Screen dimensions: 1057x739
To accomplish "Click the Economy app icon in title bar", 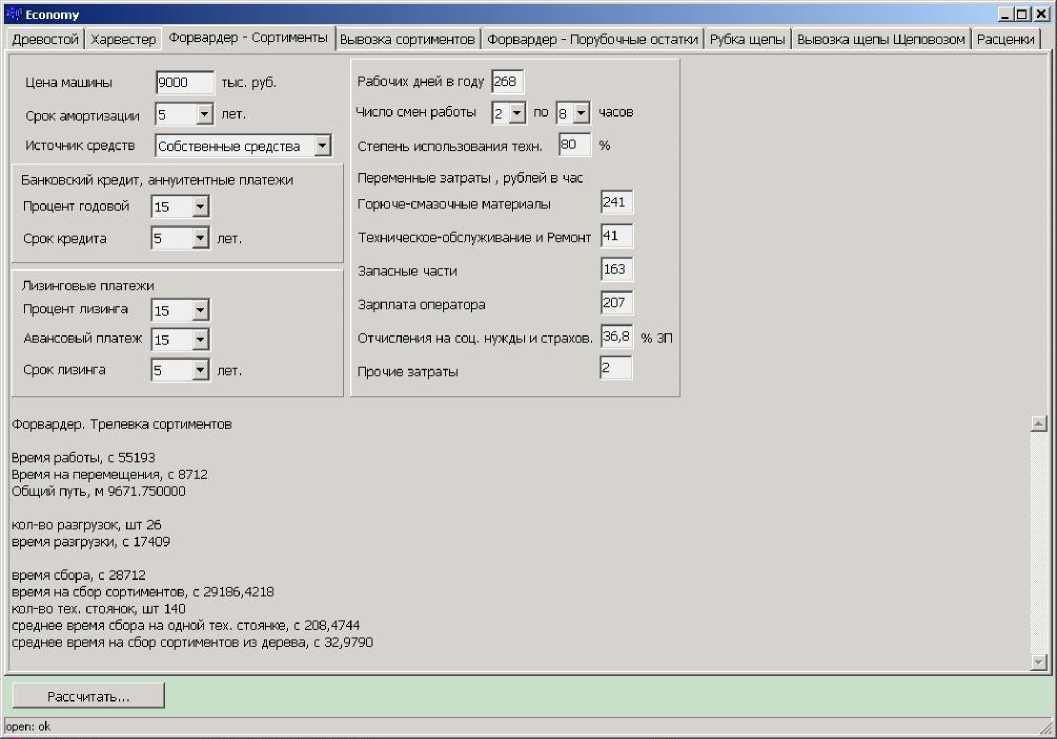I will pyautogui.click(x=14, y=15).
